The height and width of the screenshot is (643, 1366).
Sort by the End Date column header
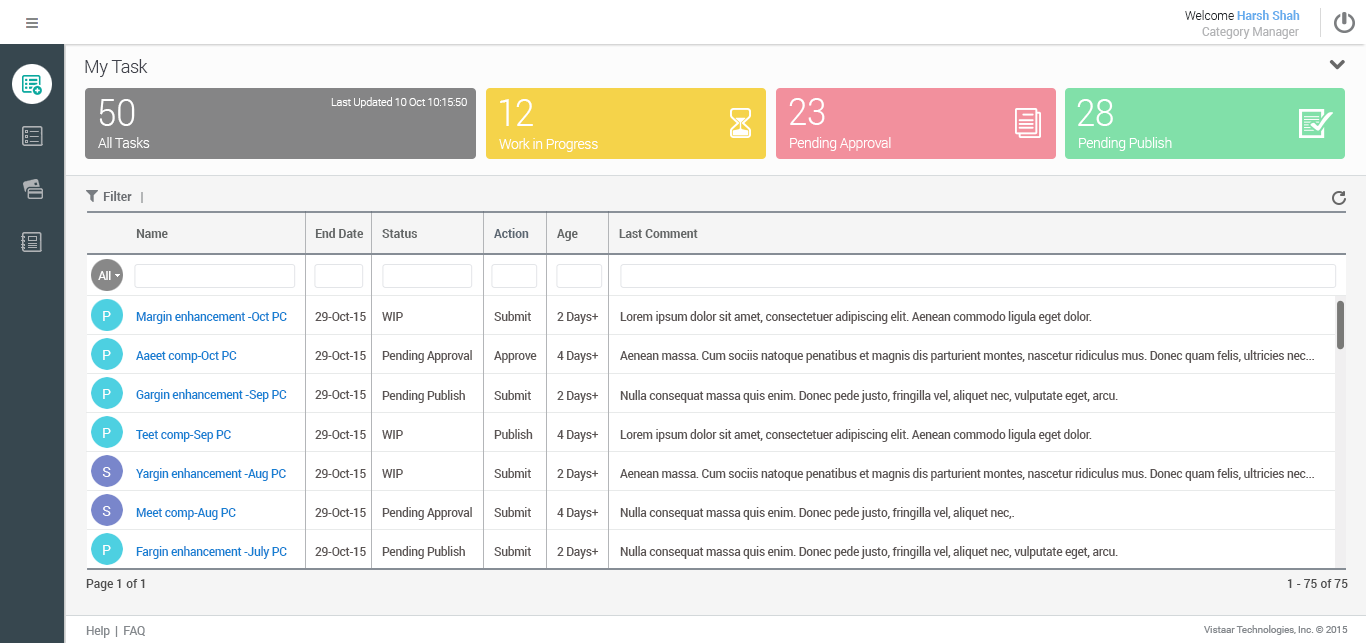339,234
